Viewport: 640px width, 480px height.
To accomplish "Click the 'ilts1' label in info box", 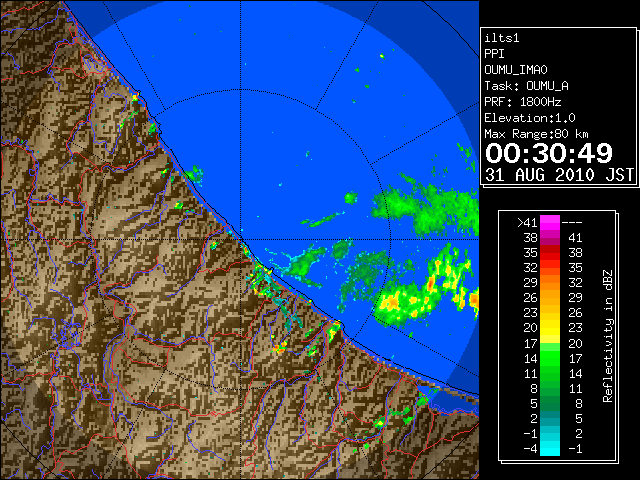I will (x=502, y=38).
